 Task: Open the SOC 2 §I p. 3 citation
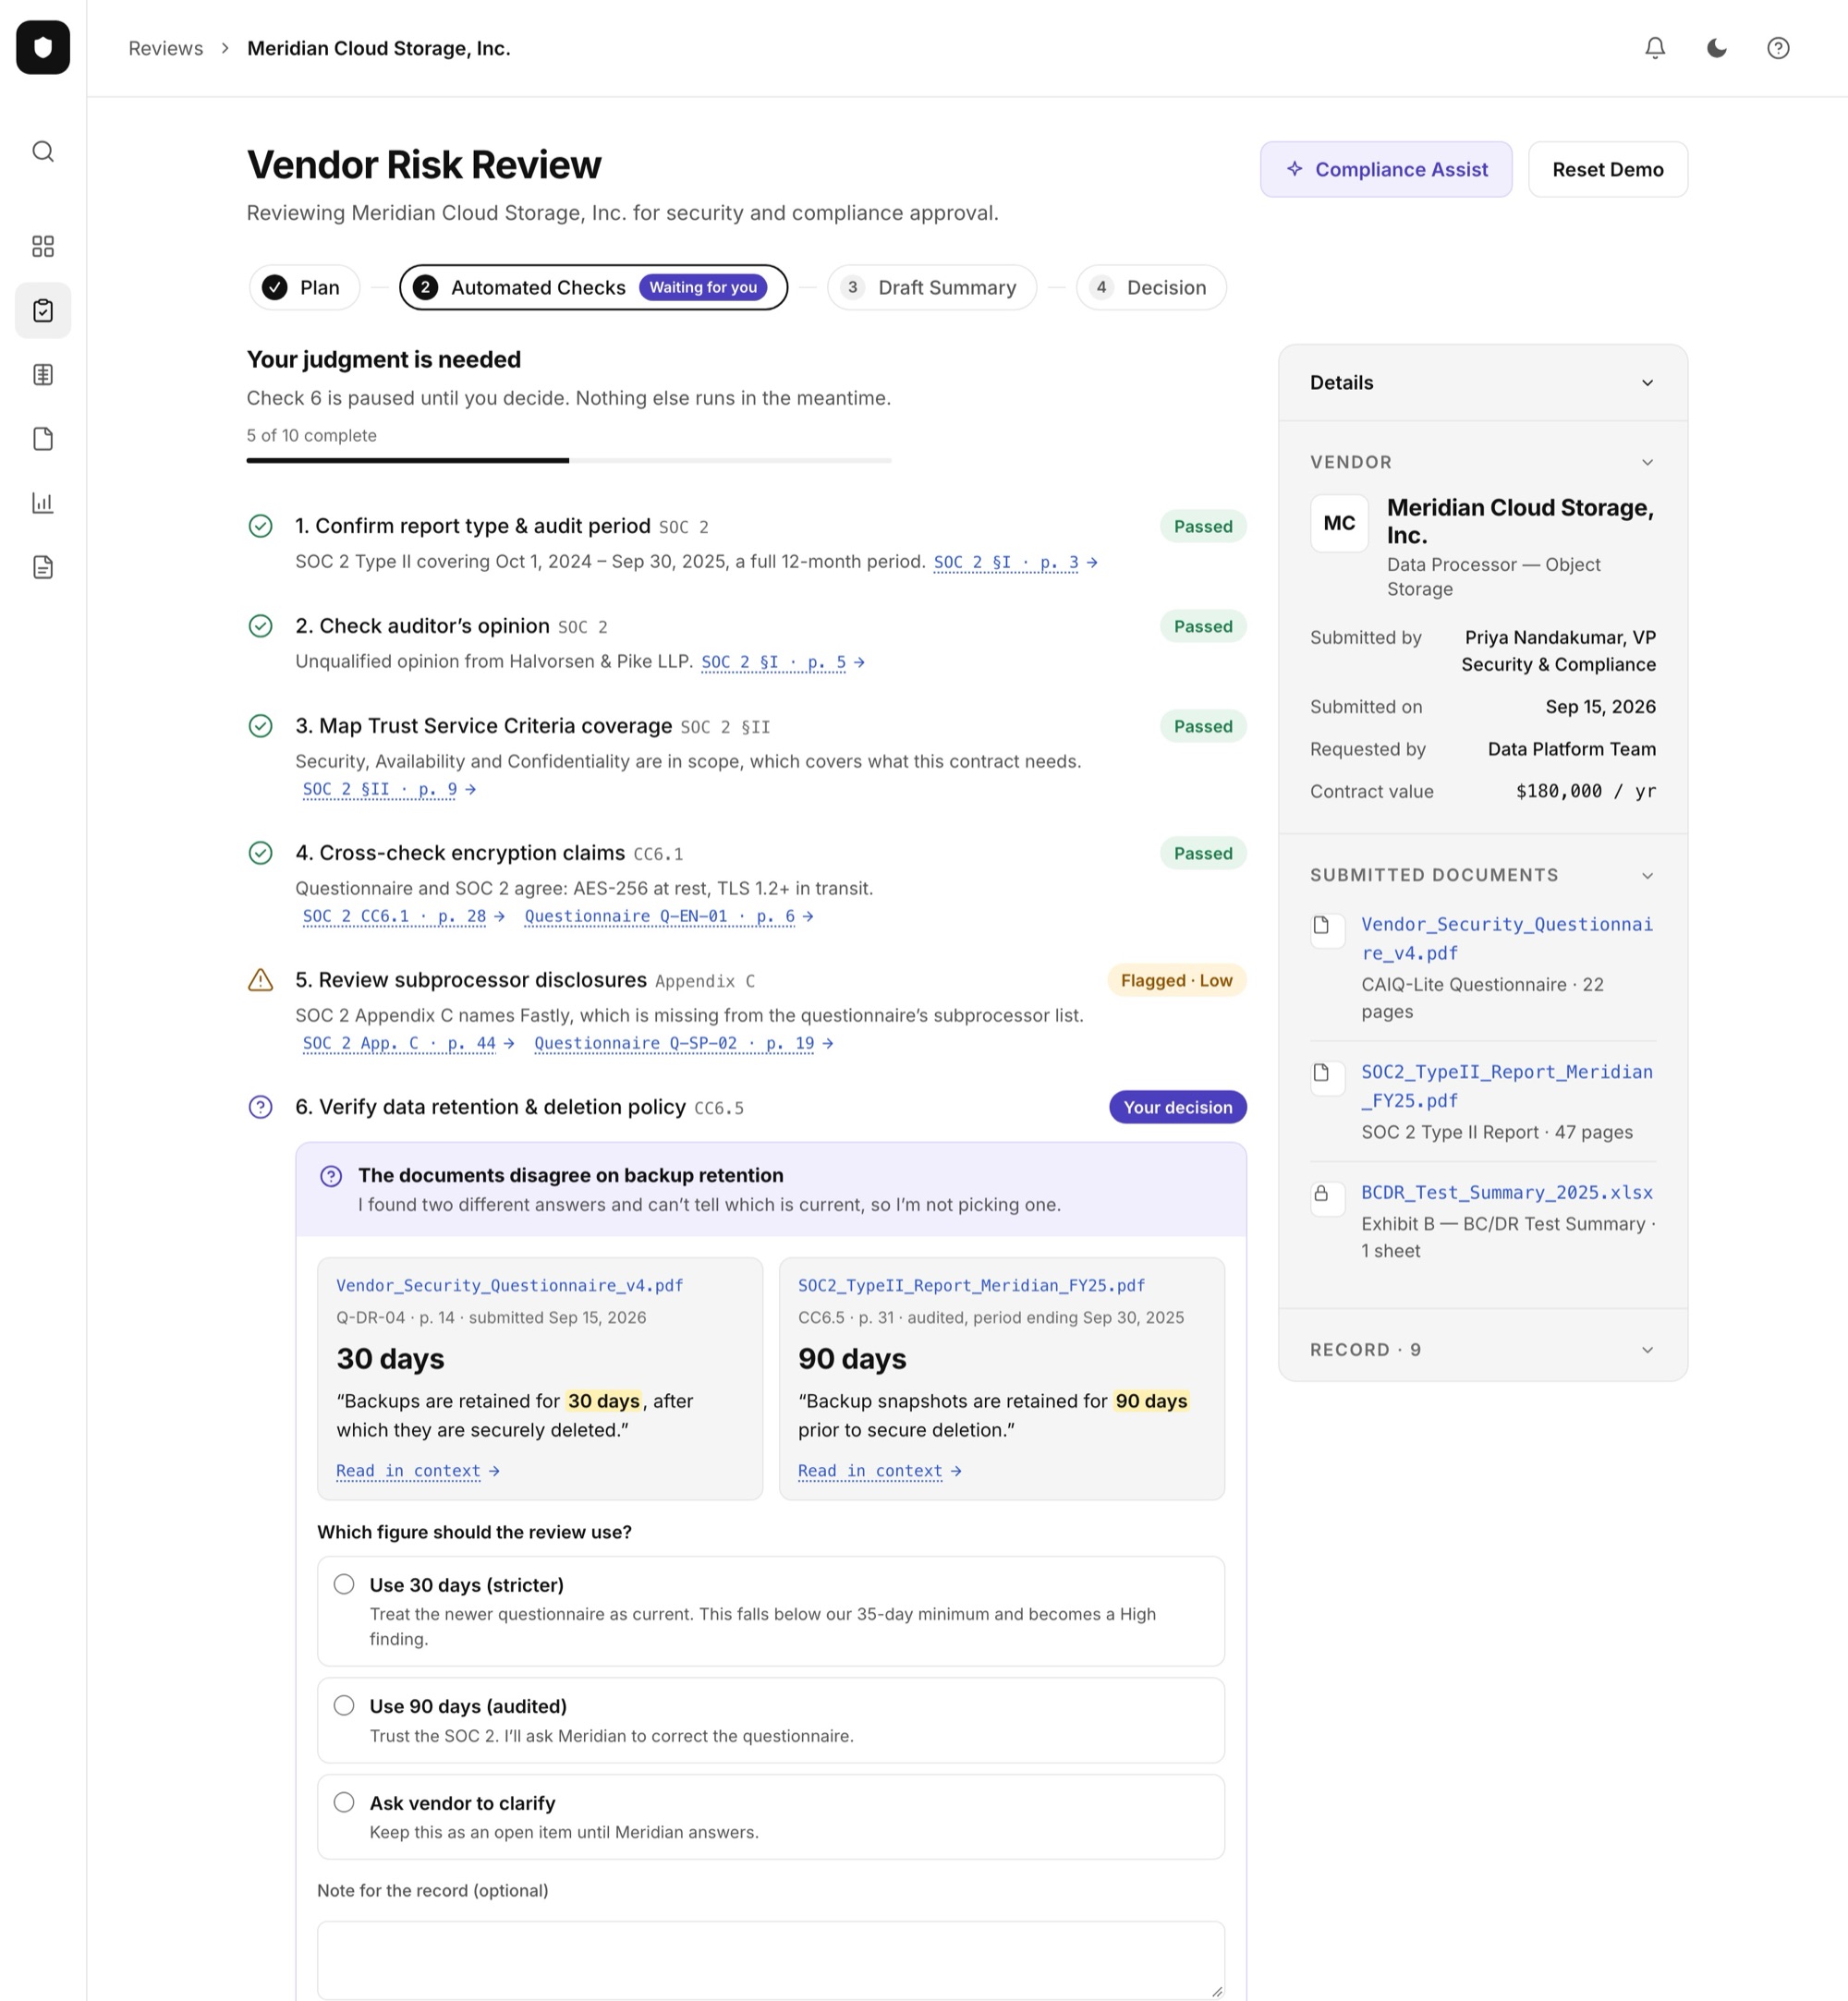click(x=1015, y=562)
